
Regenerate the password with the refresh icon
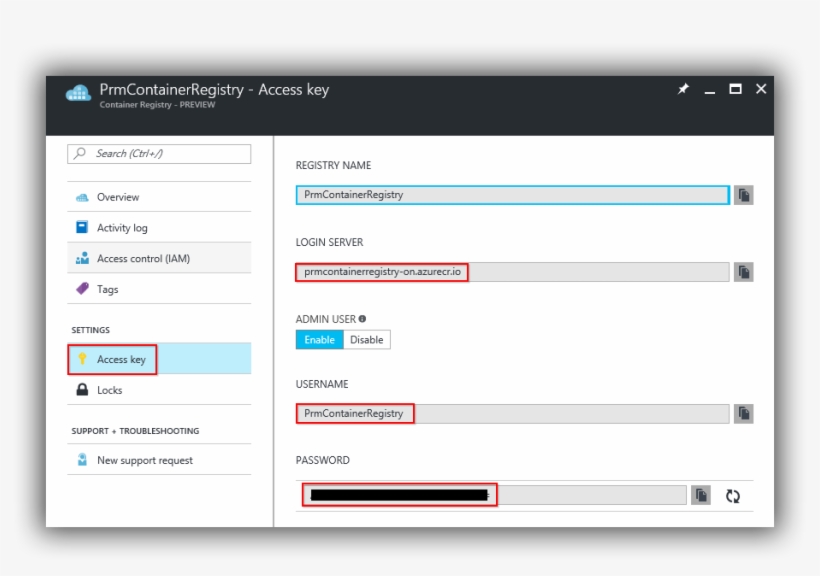click(x=733, y=494)
